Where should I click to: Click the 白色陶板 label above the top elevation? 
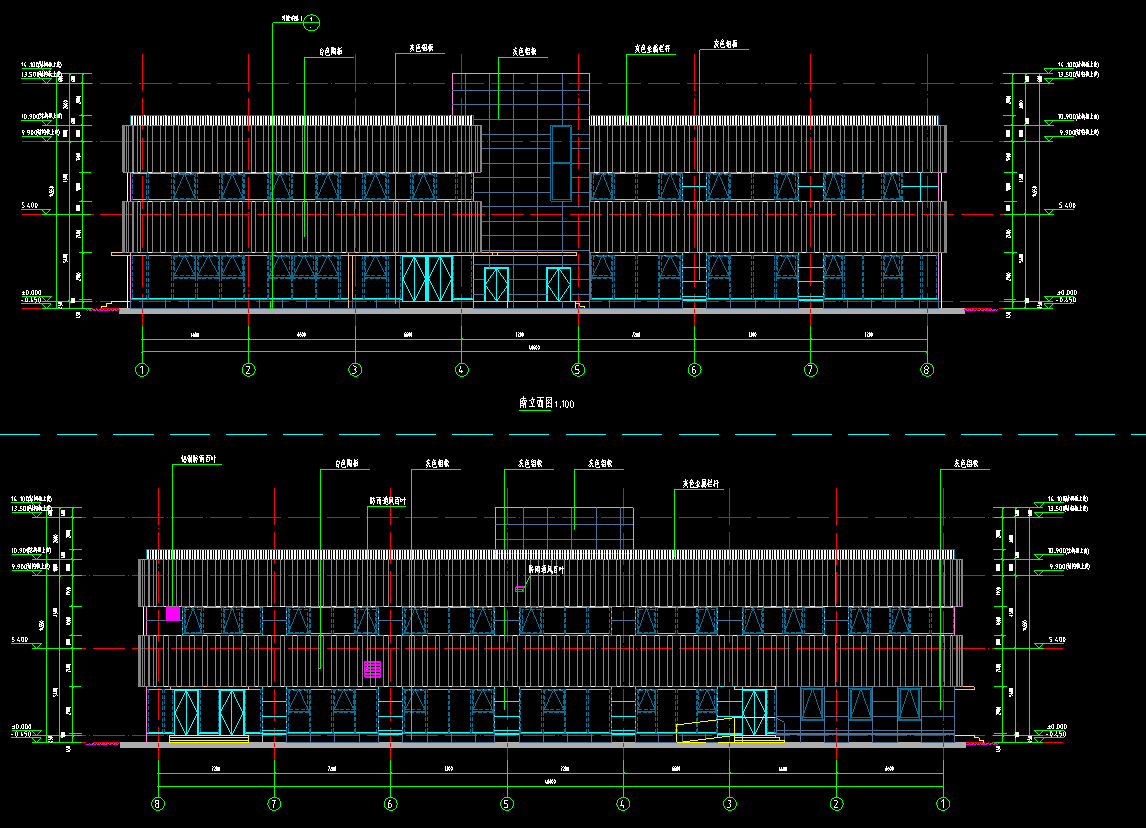[331, 51]
